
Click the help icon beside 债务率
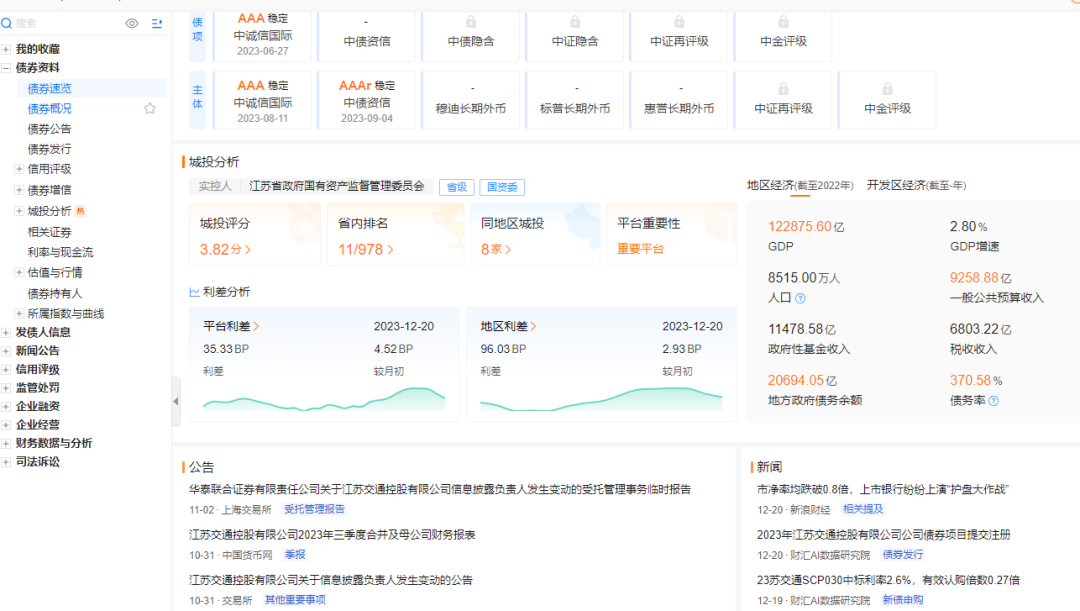[993, 401]
